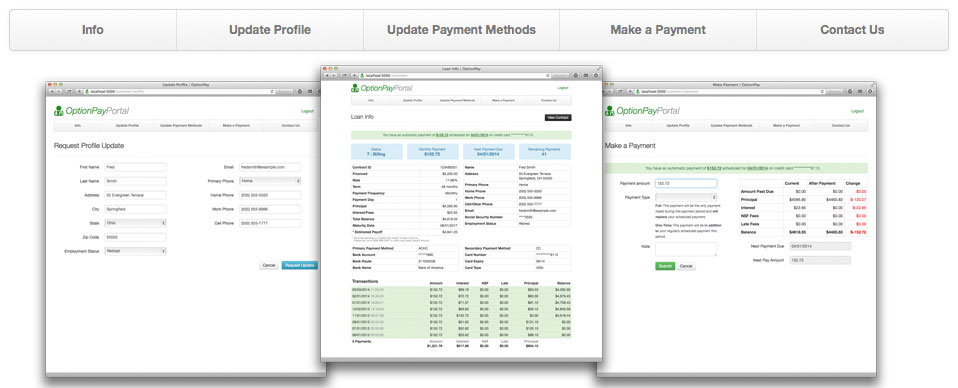Click the First Name field containing Fred
Screen dimensions: 958x388
pos(135,167)
